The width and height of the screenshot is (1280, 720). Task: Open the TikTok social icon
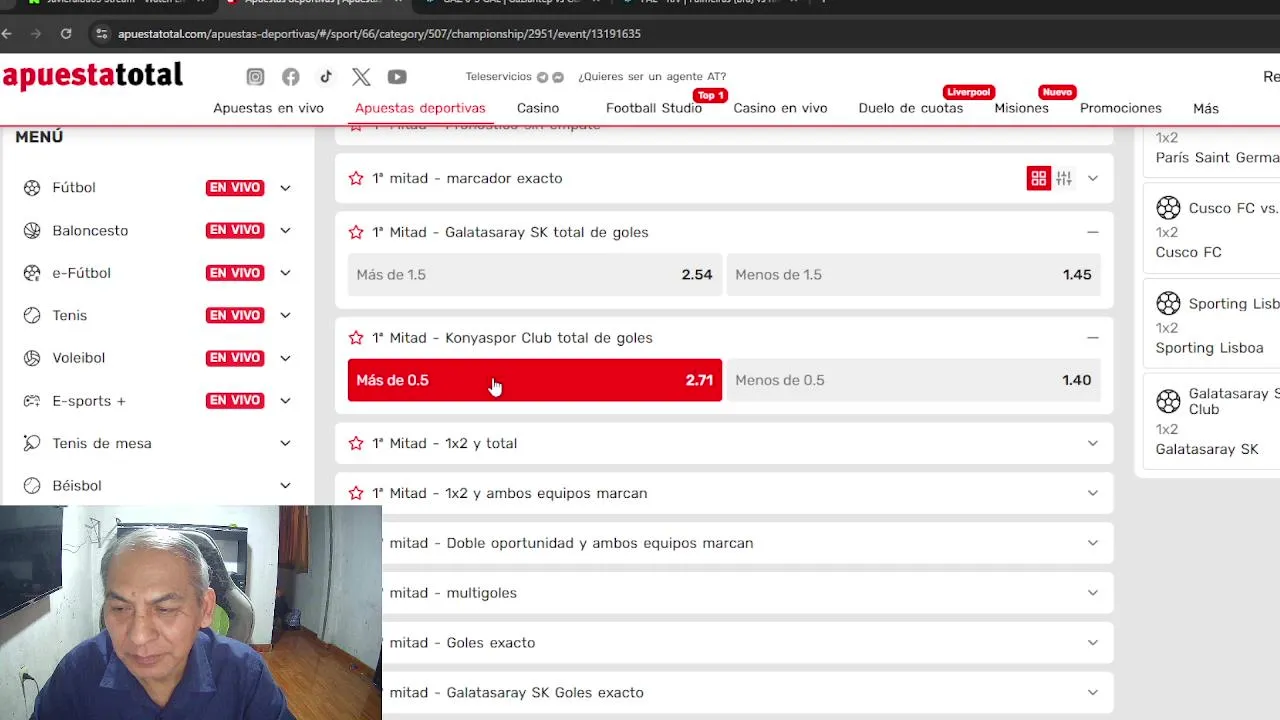326,77
